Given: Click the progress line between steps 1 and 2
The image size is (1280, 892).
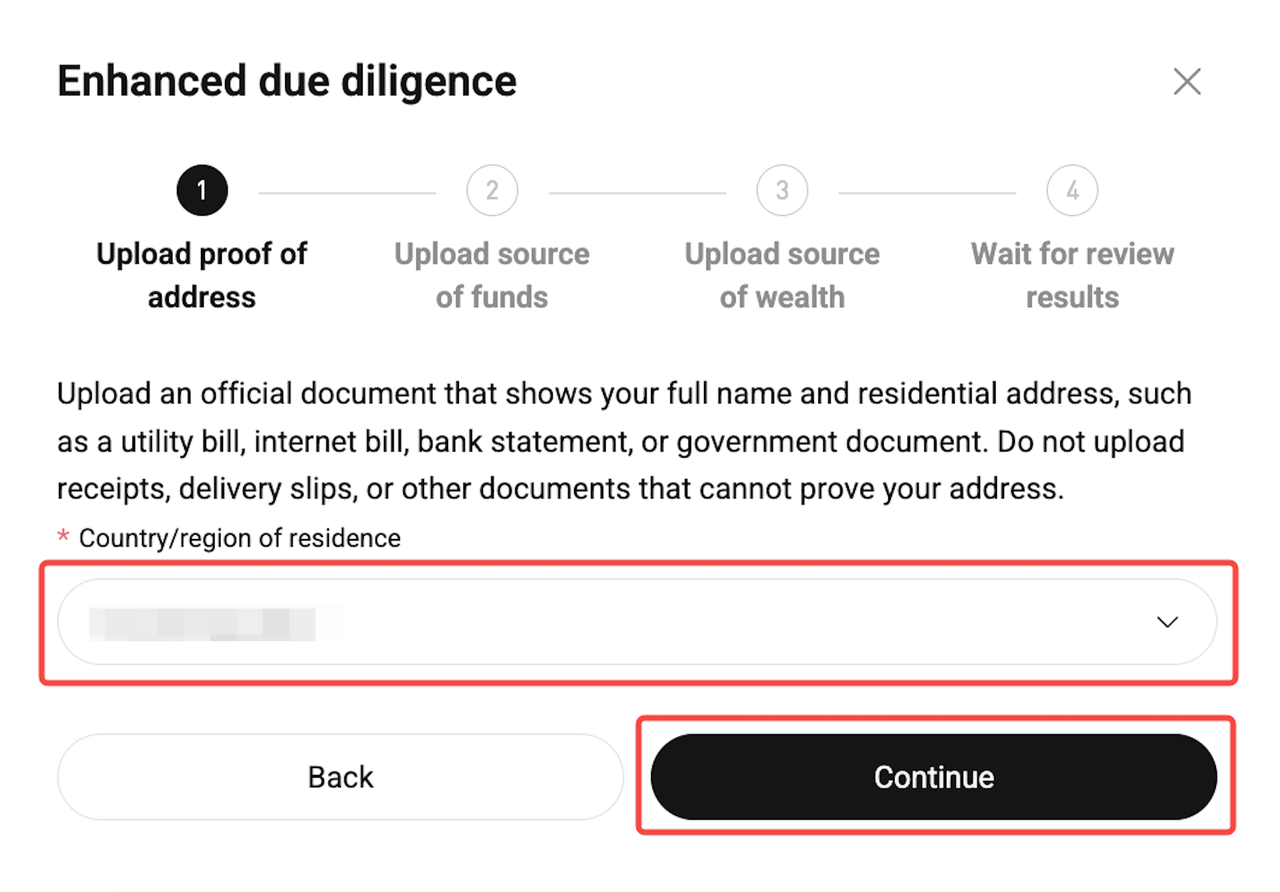Looking at the screenshot, I should [x=347, y=190].
